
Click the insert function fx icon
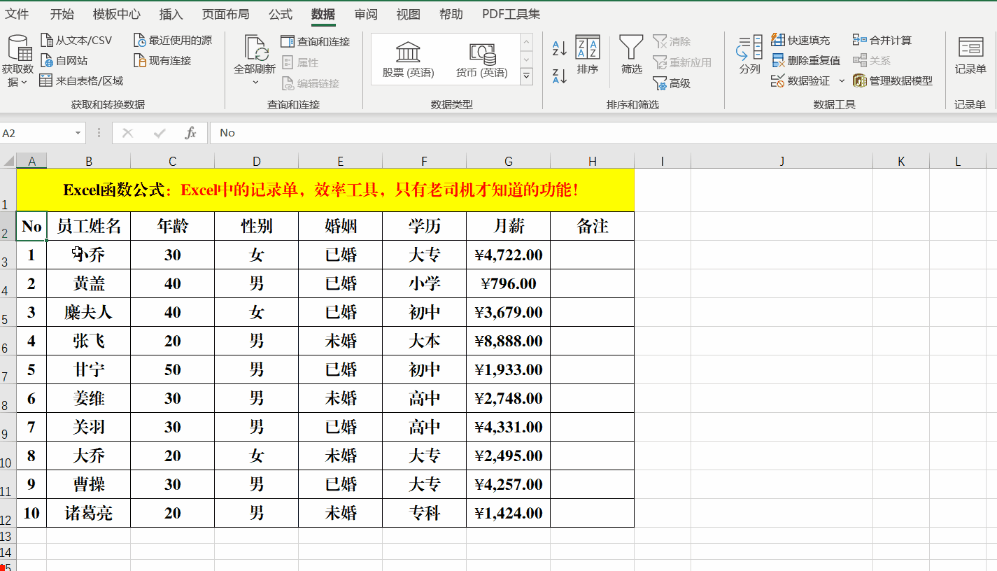click(x=190, y=133)
